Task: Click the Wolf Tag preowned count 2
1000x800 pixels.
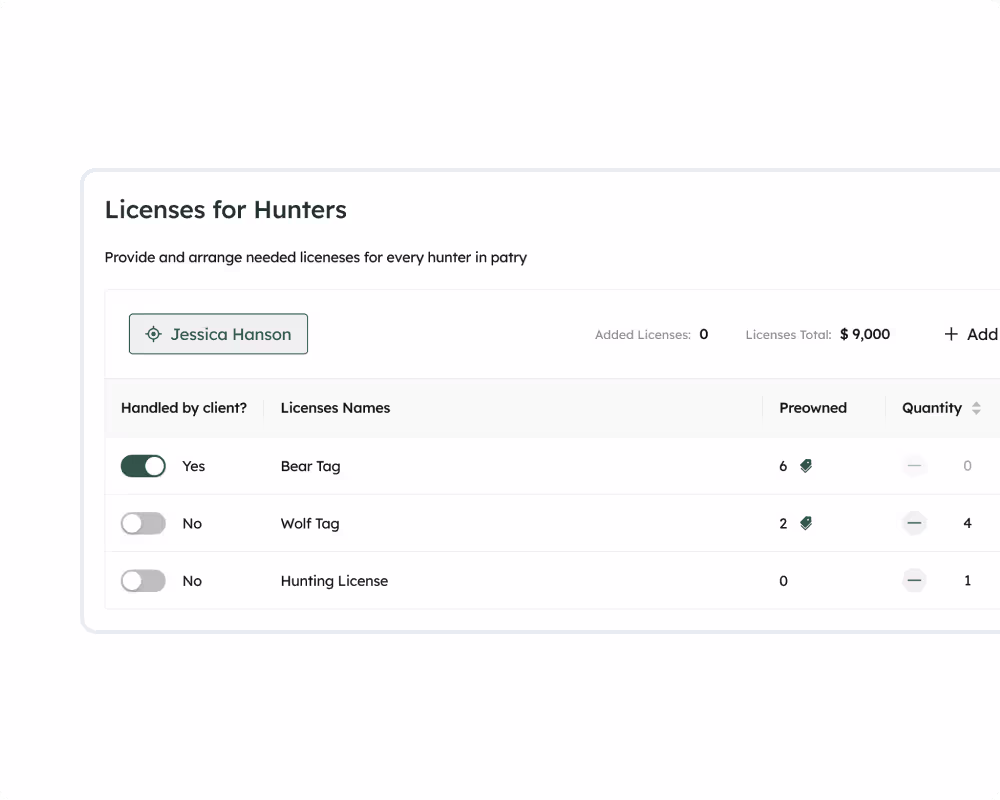Action: click(x=783, y=524)
